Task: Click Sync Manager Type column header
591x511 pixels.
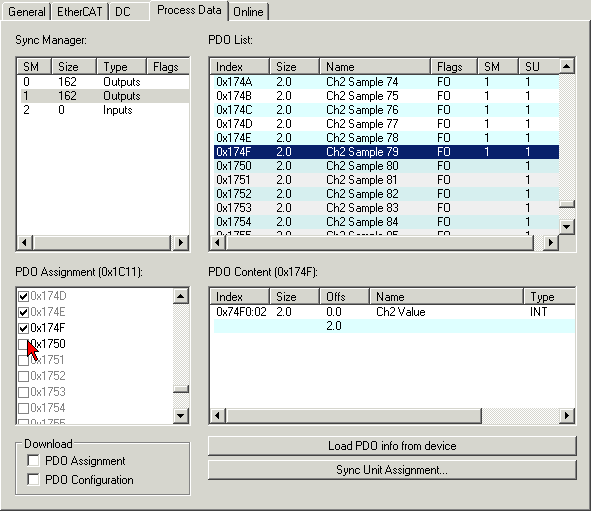Action: pos(121,67)
